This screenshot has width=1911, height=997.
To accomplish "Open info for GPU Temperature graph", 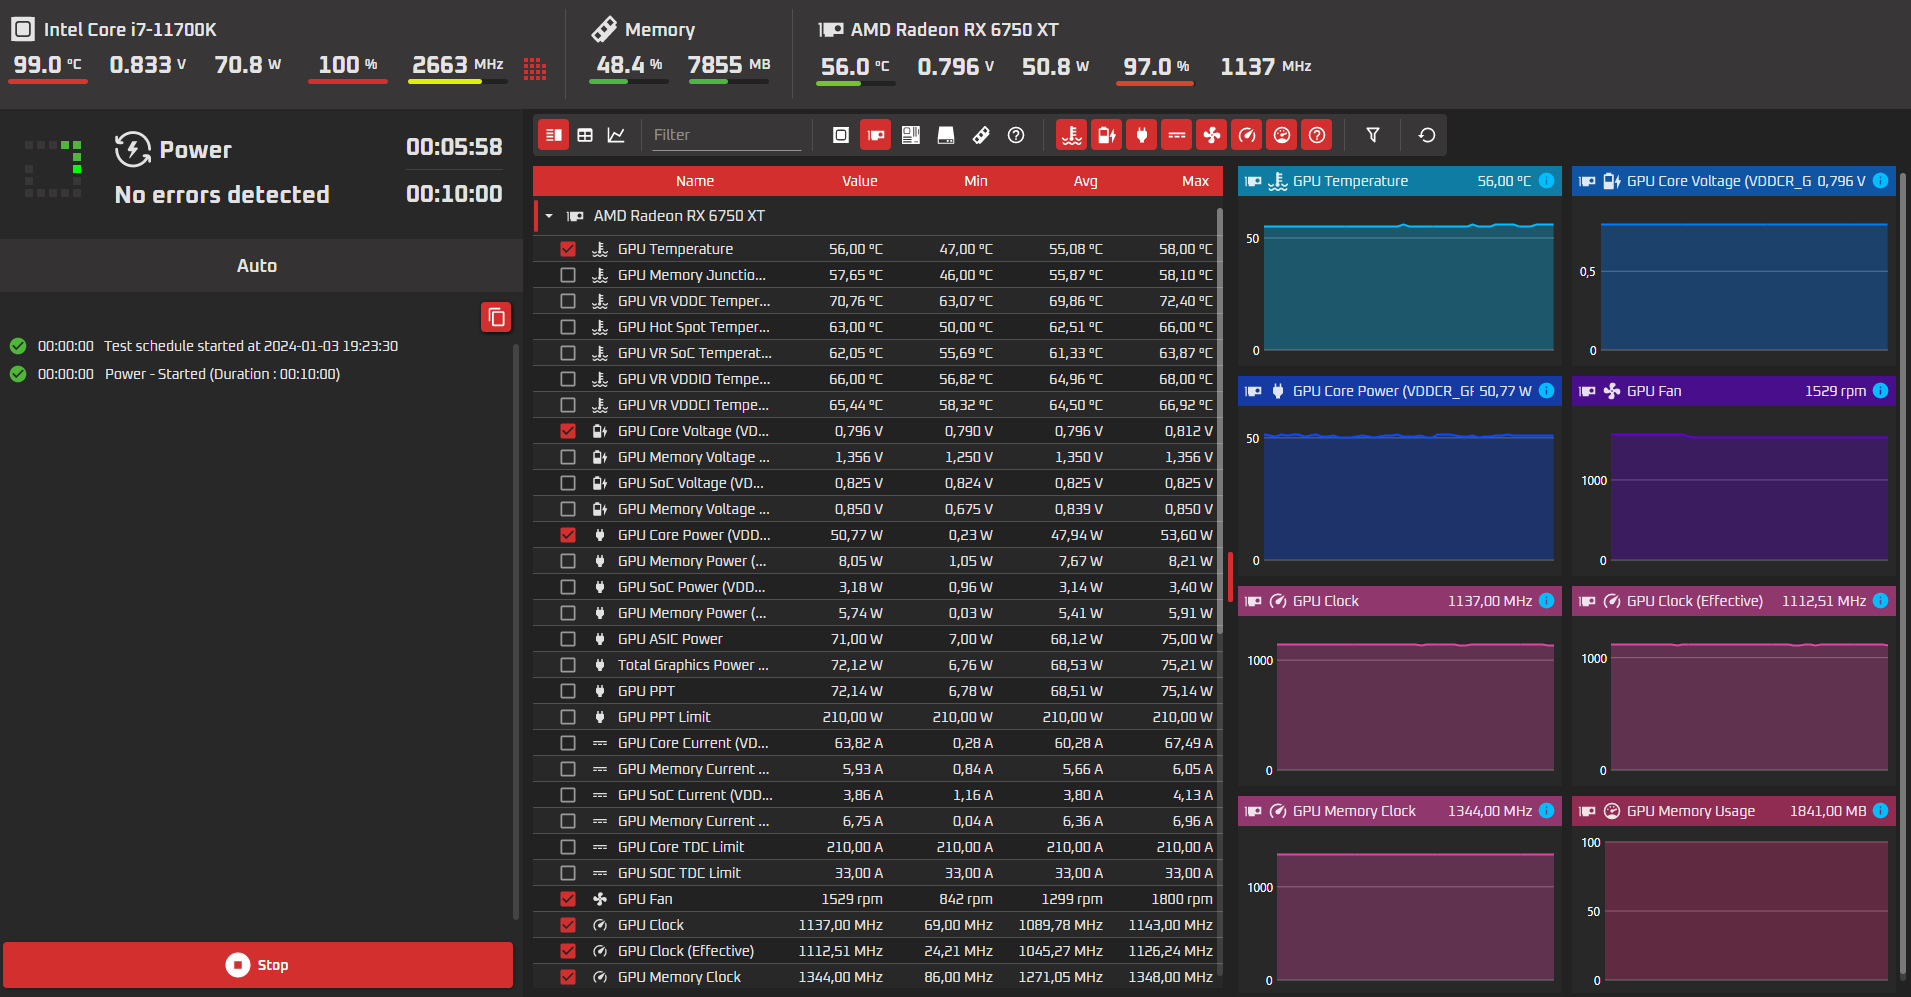I will tap(1547, 181).
